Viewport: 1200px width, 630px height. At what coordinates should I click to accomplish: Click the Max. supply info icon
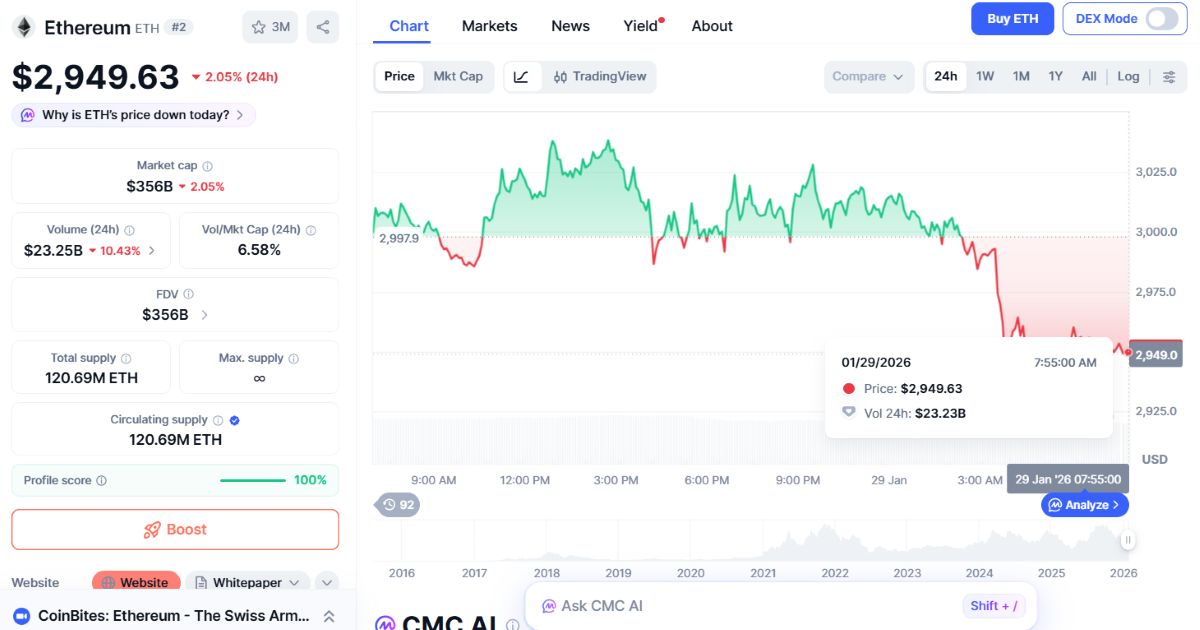coord(294,358)
